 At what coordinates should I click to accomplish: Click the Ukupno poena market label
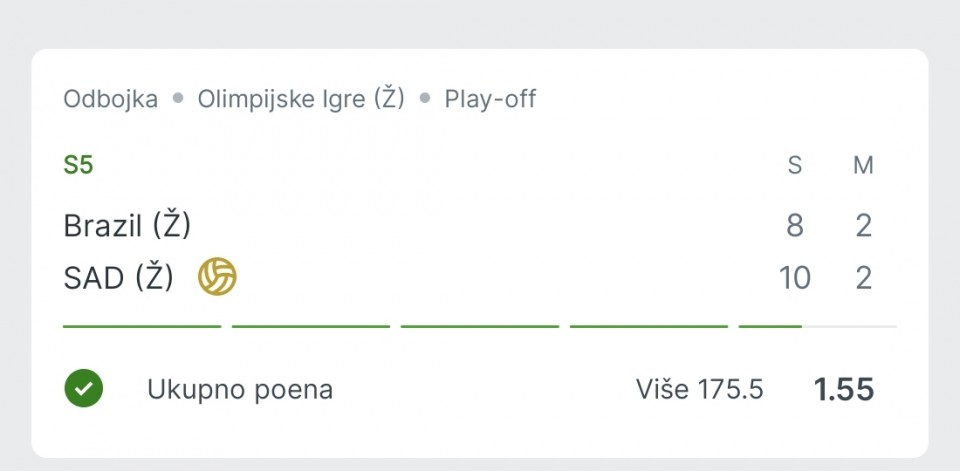click(240, 390)
